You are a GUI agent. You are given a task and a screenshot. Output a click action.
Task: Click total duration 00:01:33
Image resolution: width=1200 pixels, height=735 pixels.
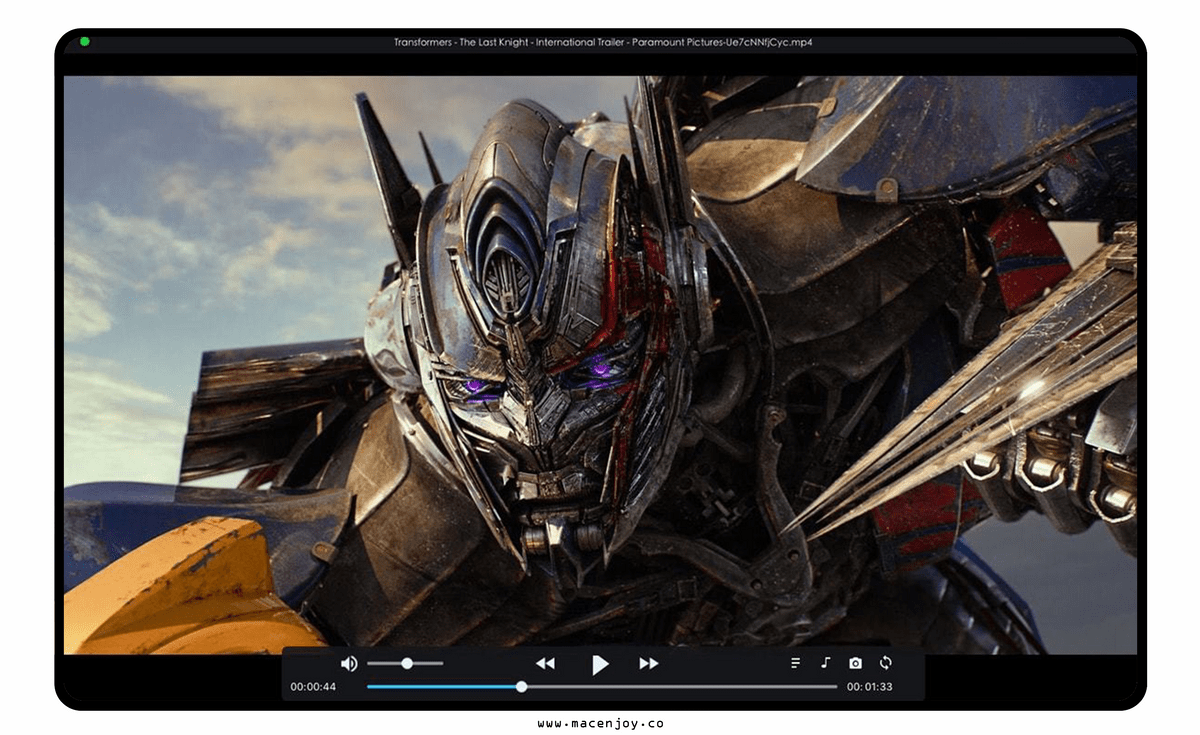869,687
